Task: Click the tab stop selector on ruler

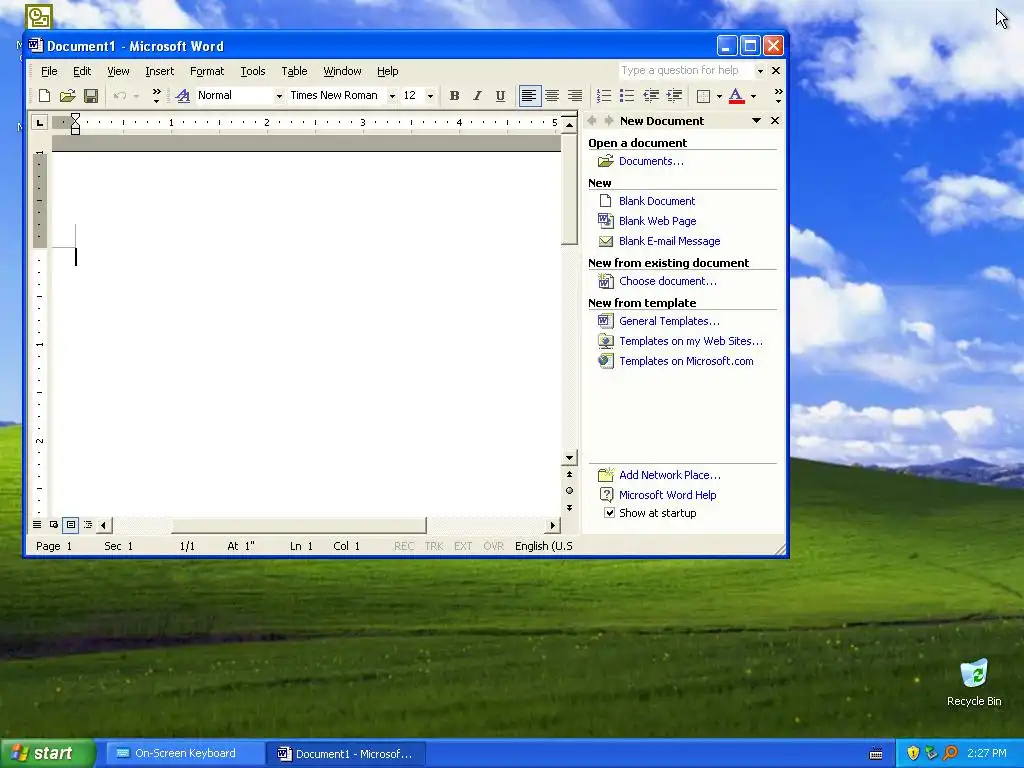Action: pos(40,122)
